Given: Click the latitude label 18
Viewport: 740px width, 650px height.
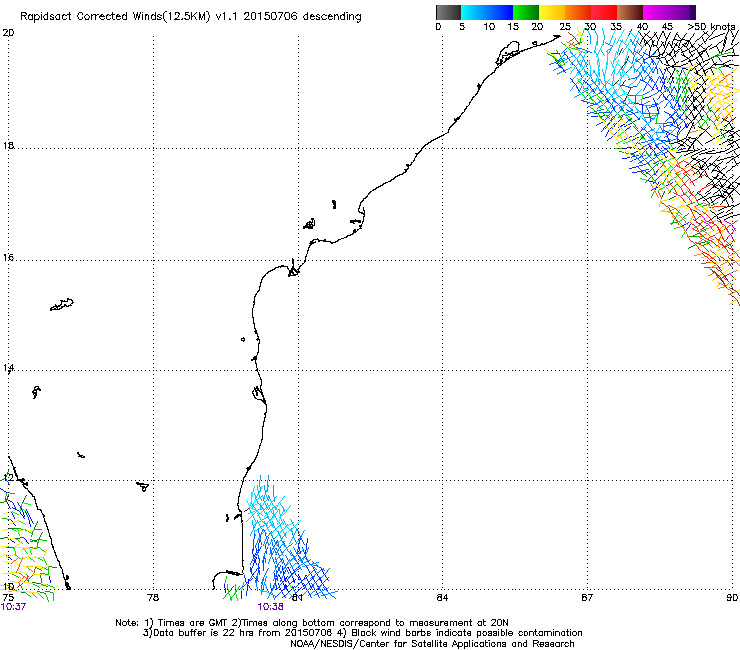Looking at the screenshot, I should pyautogui.click(x=8, y=146).
